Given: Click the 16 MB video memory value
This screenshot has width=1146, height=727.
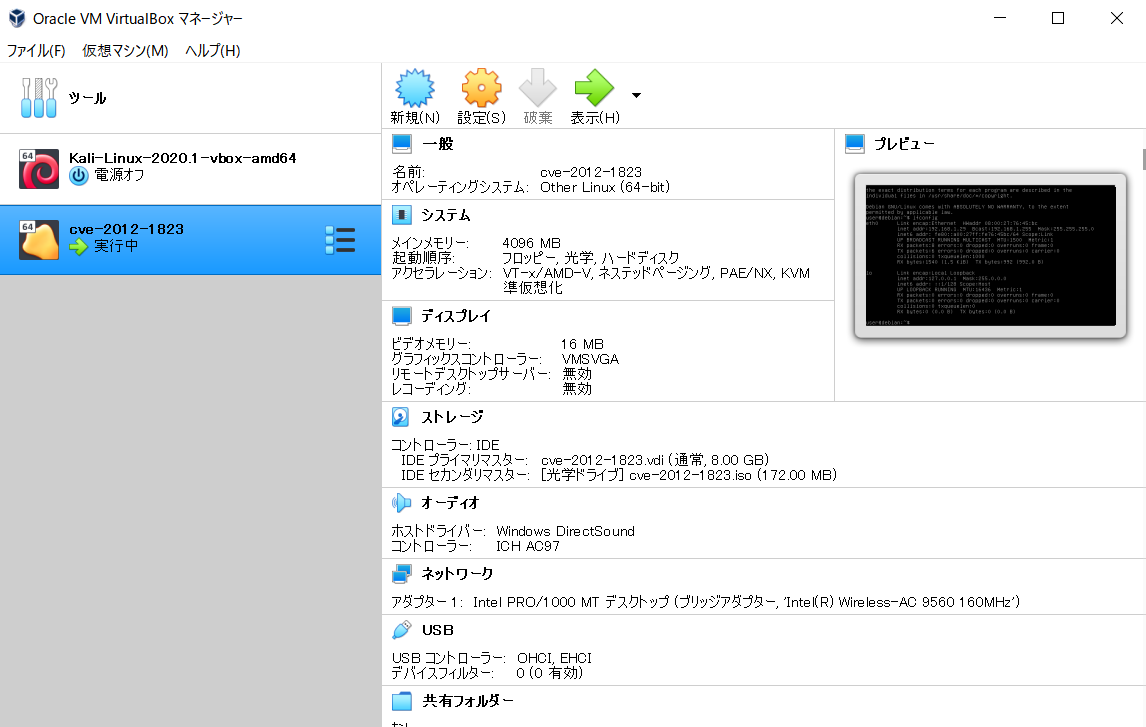Looking at the screenshot, I should click(582, 343).
